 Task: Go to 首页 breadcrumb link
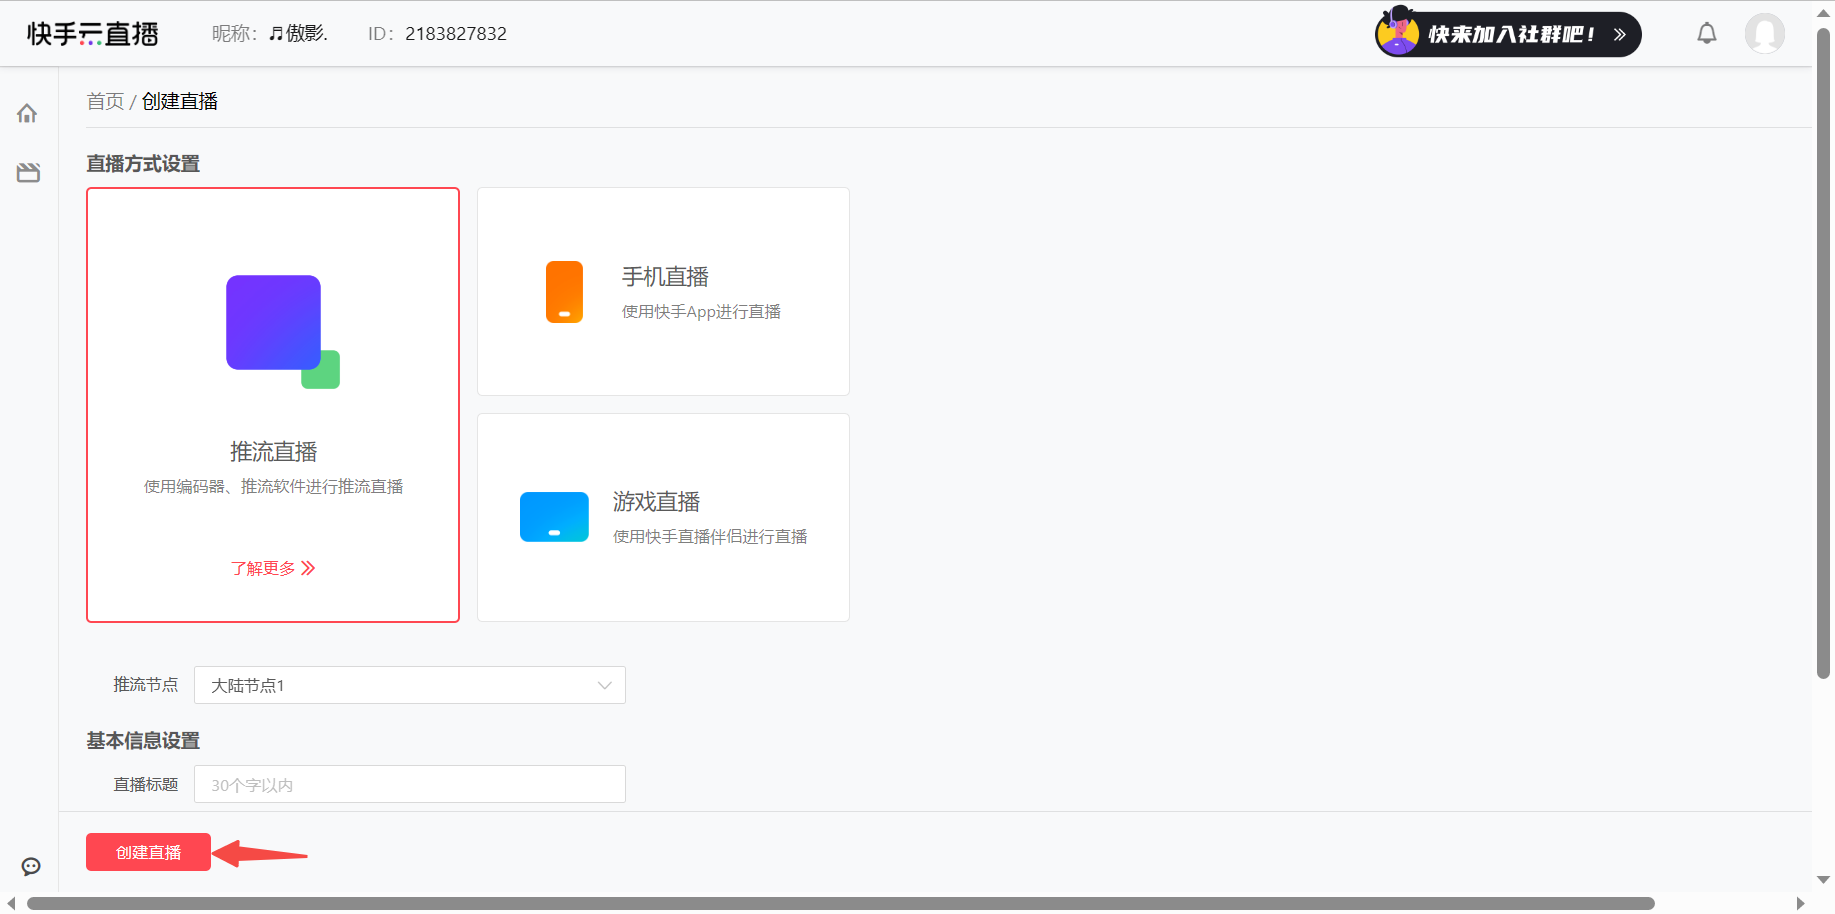click(x=105, y=101)
